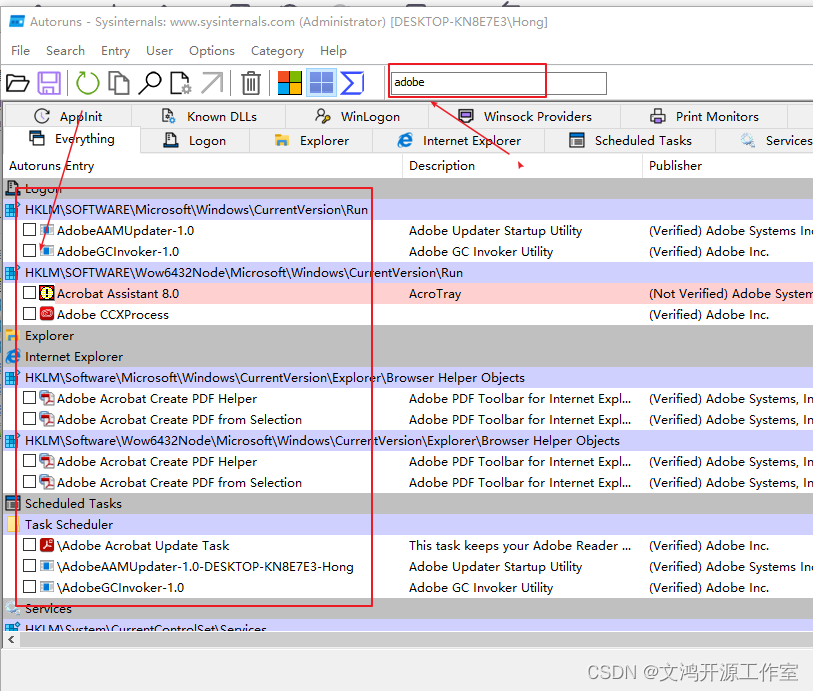Click the VirusTotal sigma icon

tap(352, 83)
